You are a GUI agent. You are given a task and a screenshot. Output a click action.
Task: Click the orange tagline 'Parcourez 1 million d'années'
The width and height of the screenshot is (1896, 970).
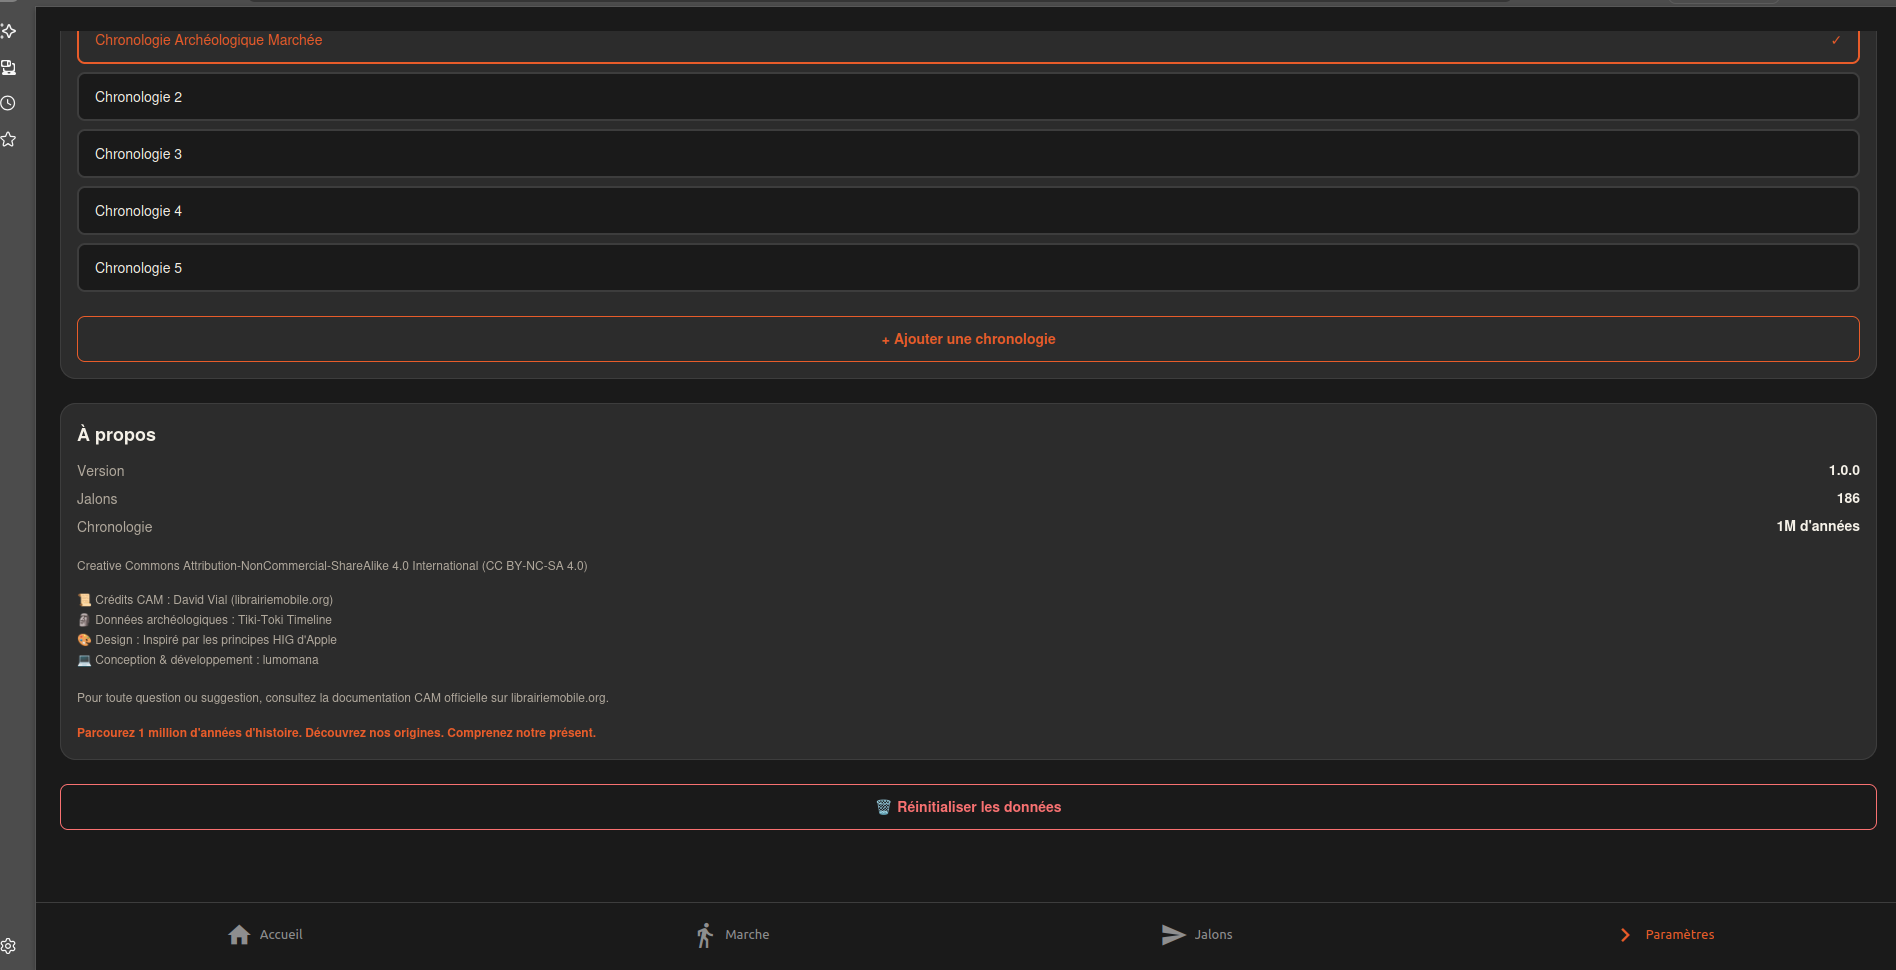(336, 733)
